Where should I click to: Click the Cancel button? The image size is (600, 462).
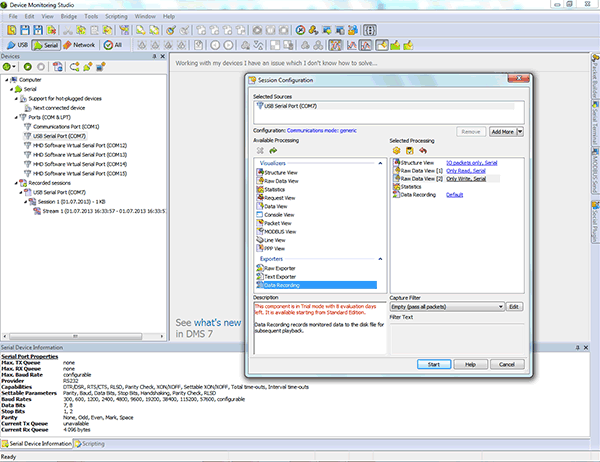(x=507, y=364)
